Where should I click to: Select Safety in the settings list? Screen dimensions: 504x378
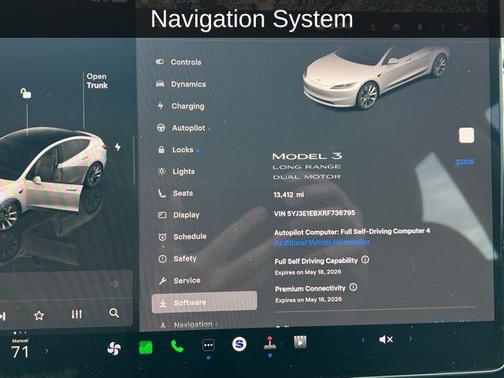[x=177, y=259]
